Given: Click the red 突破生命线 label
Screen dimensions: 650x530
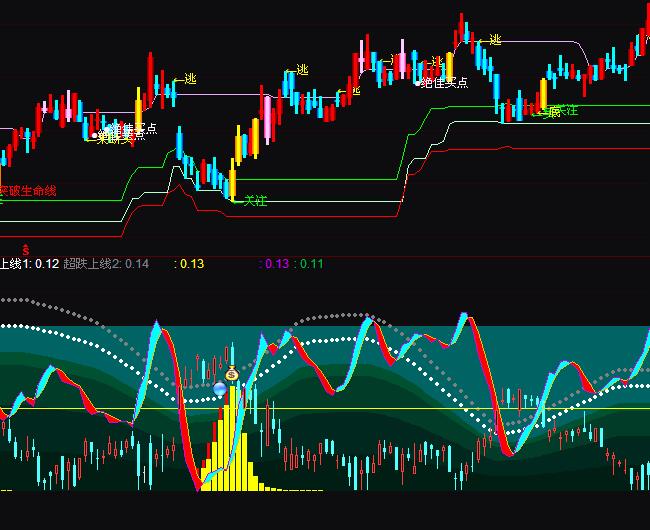Looking at the screenshot, I should pyautogui.click(x=27, y=190).
